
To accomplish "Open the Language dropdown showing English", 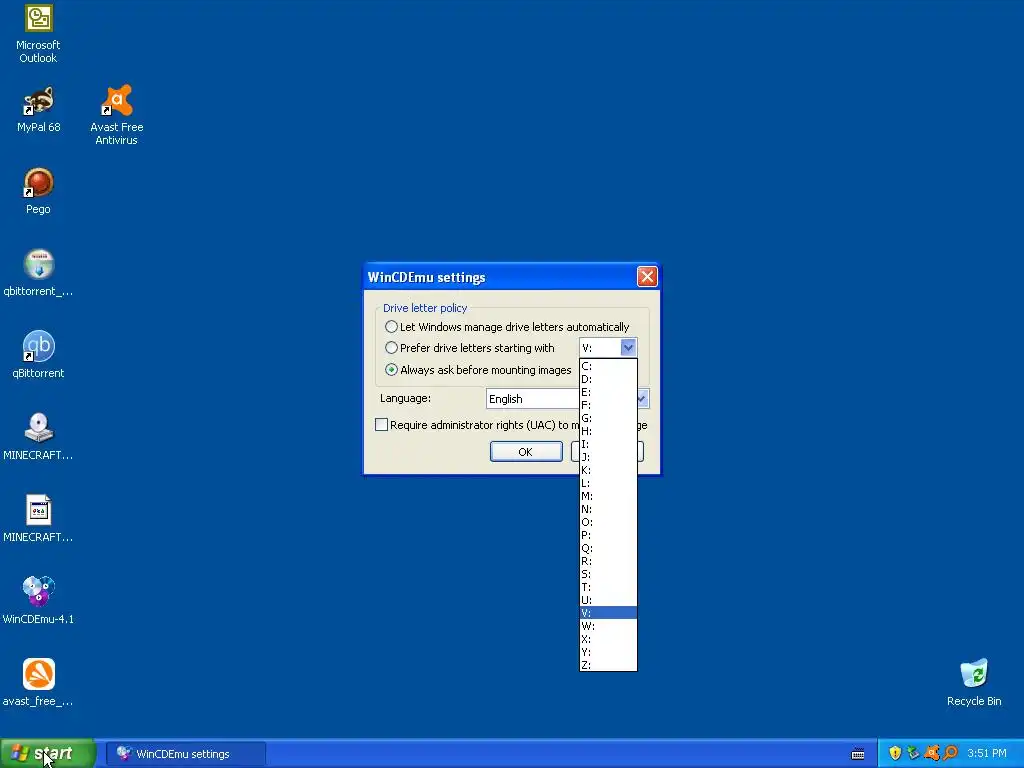I will click(568, 398).
